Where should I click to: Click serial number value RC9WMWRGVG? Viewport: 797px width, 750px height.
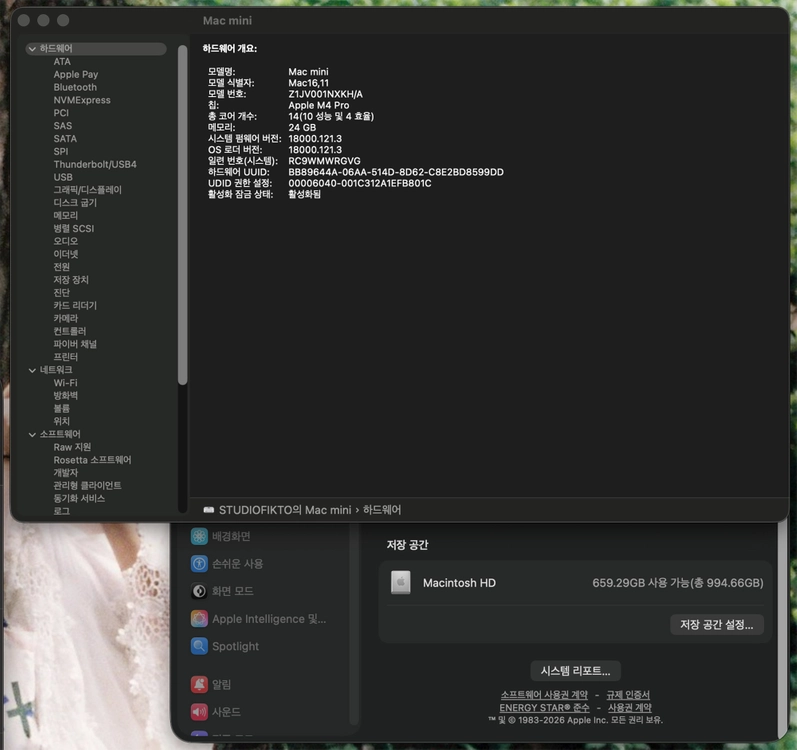pos(324,161)
